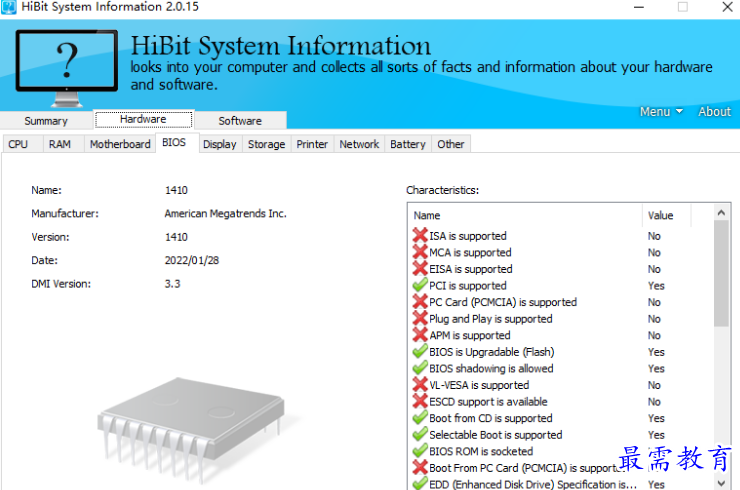740x490 pixels.
Task: Open the About link
Action: pos(715,112)
